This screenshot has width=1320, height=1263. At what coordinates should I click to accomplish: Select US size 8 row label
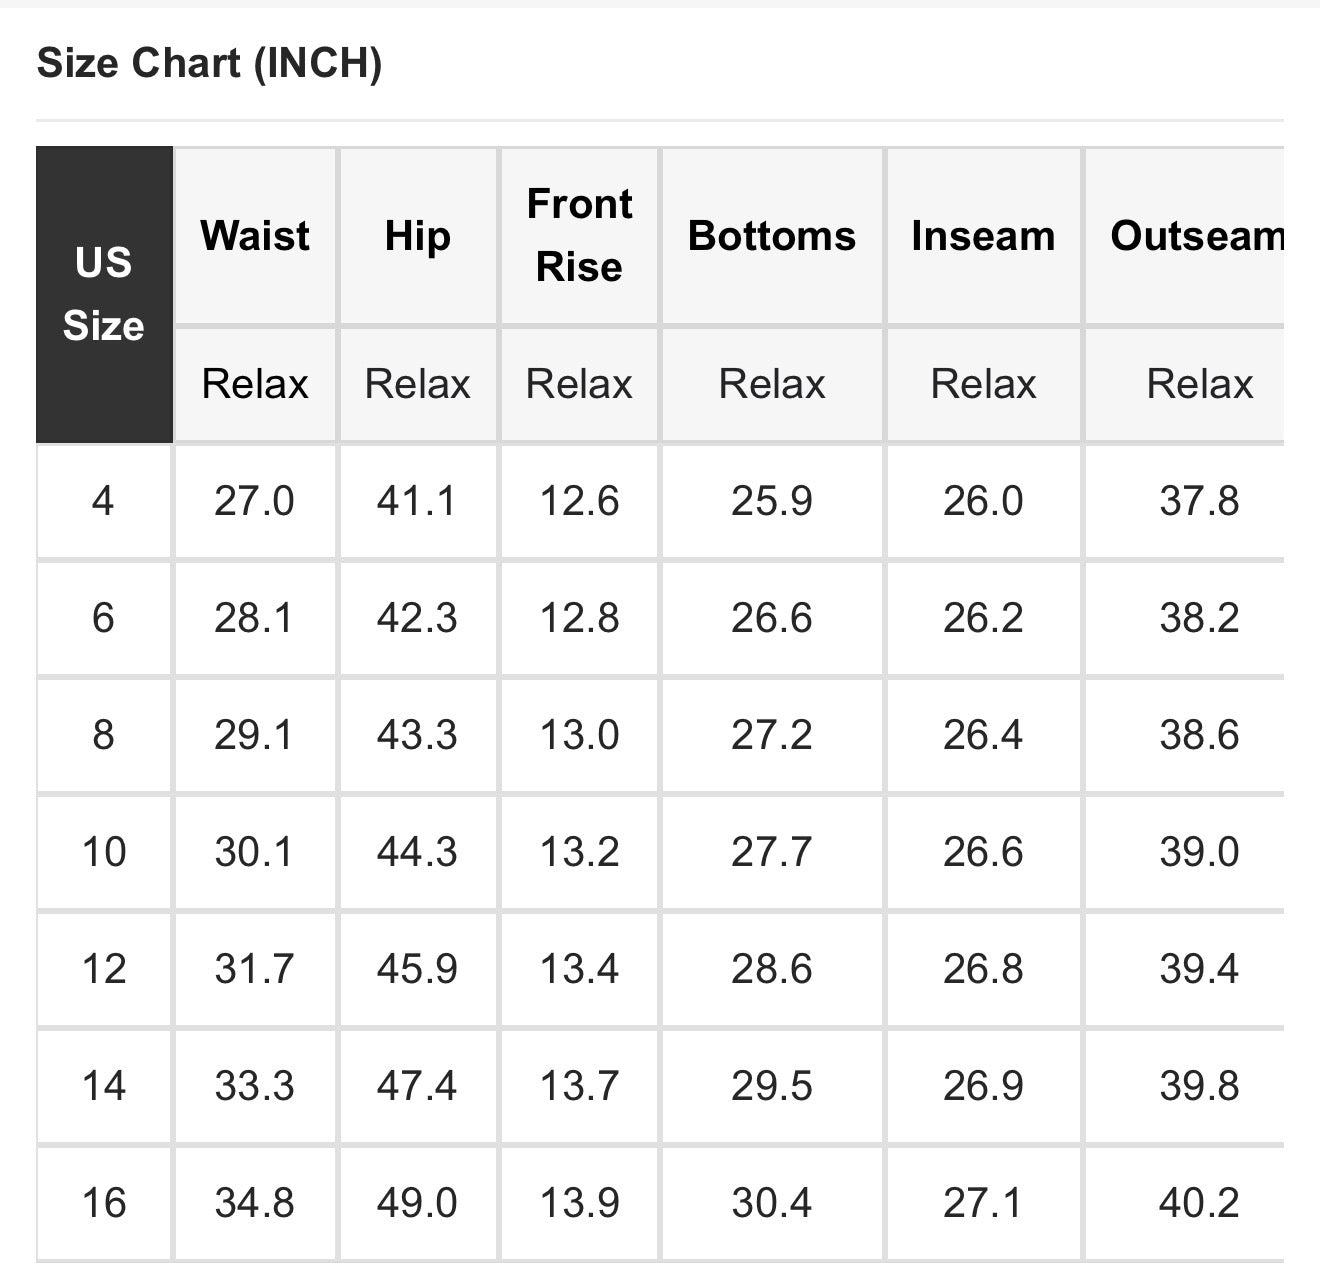[x=104, y=735]
